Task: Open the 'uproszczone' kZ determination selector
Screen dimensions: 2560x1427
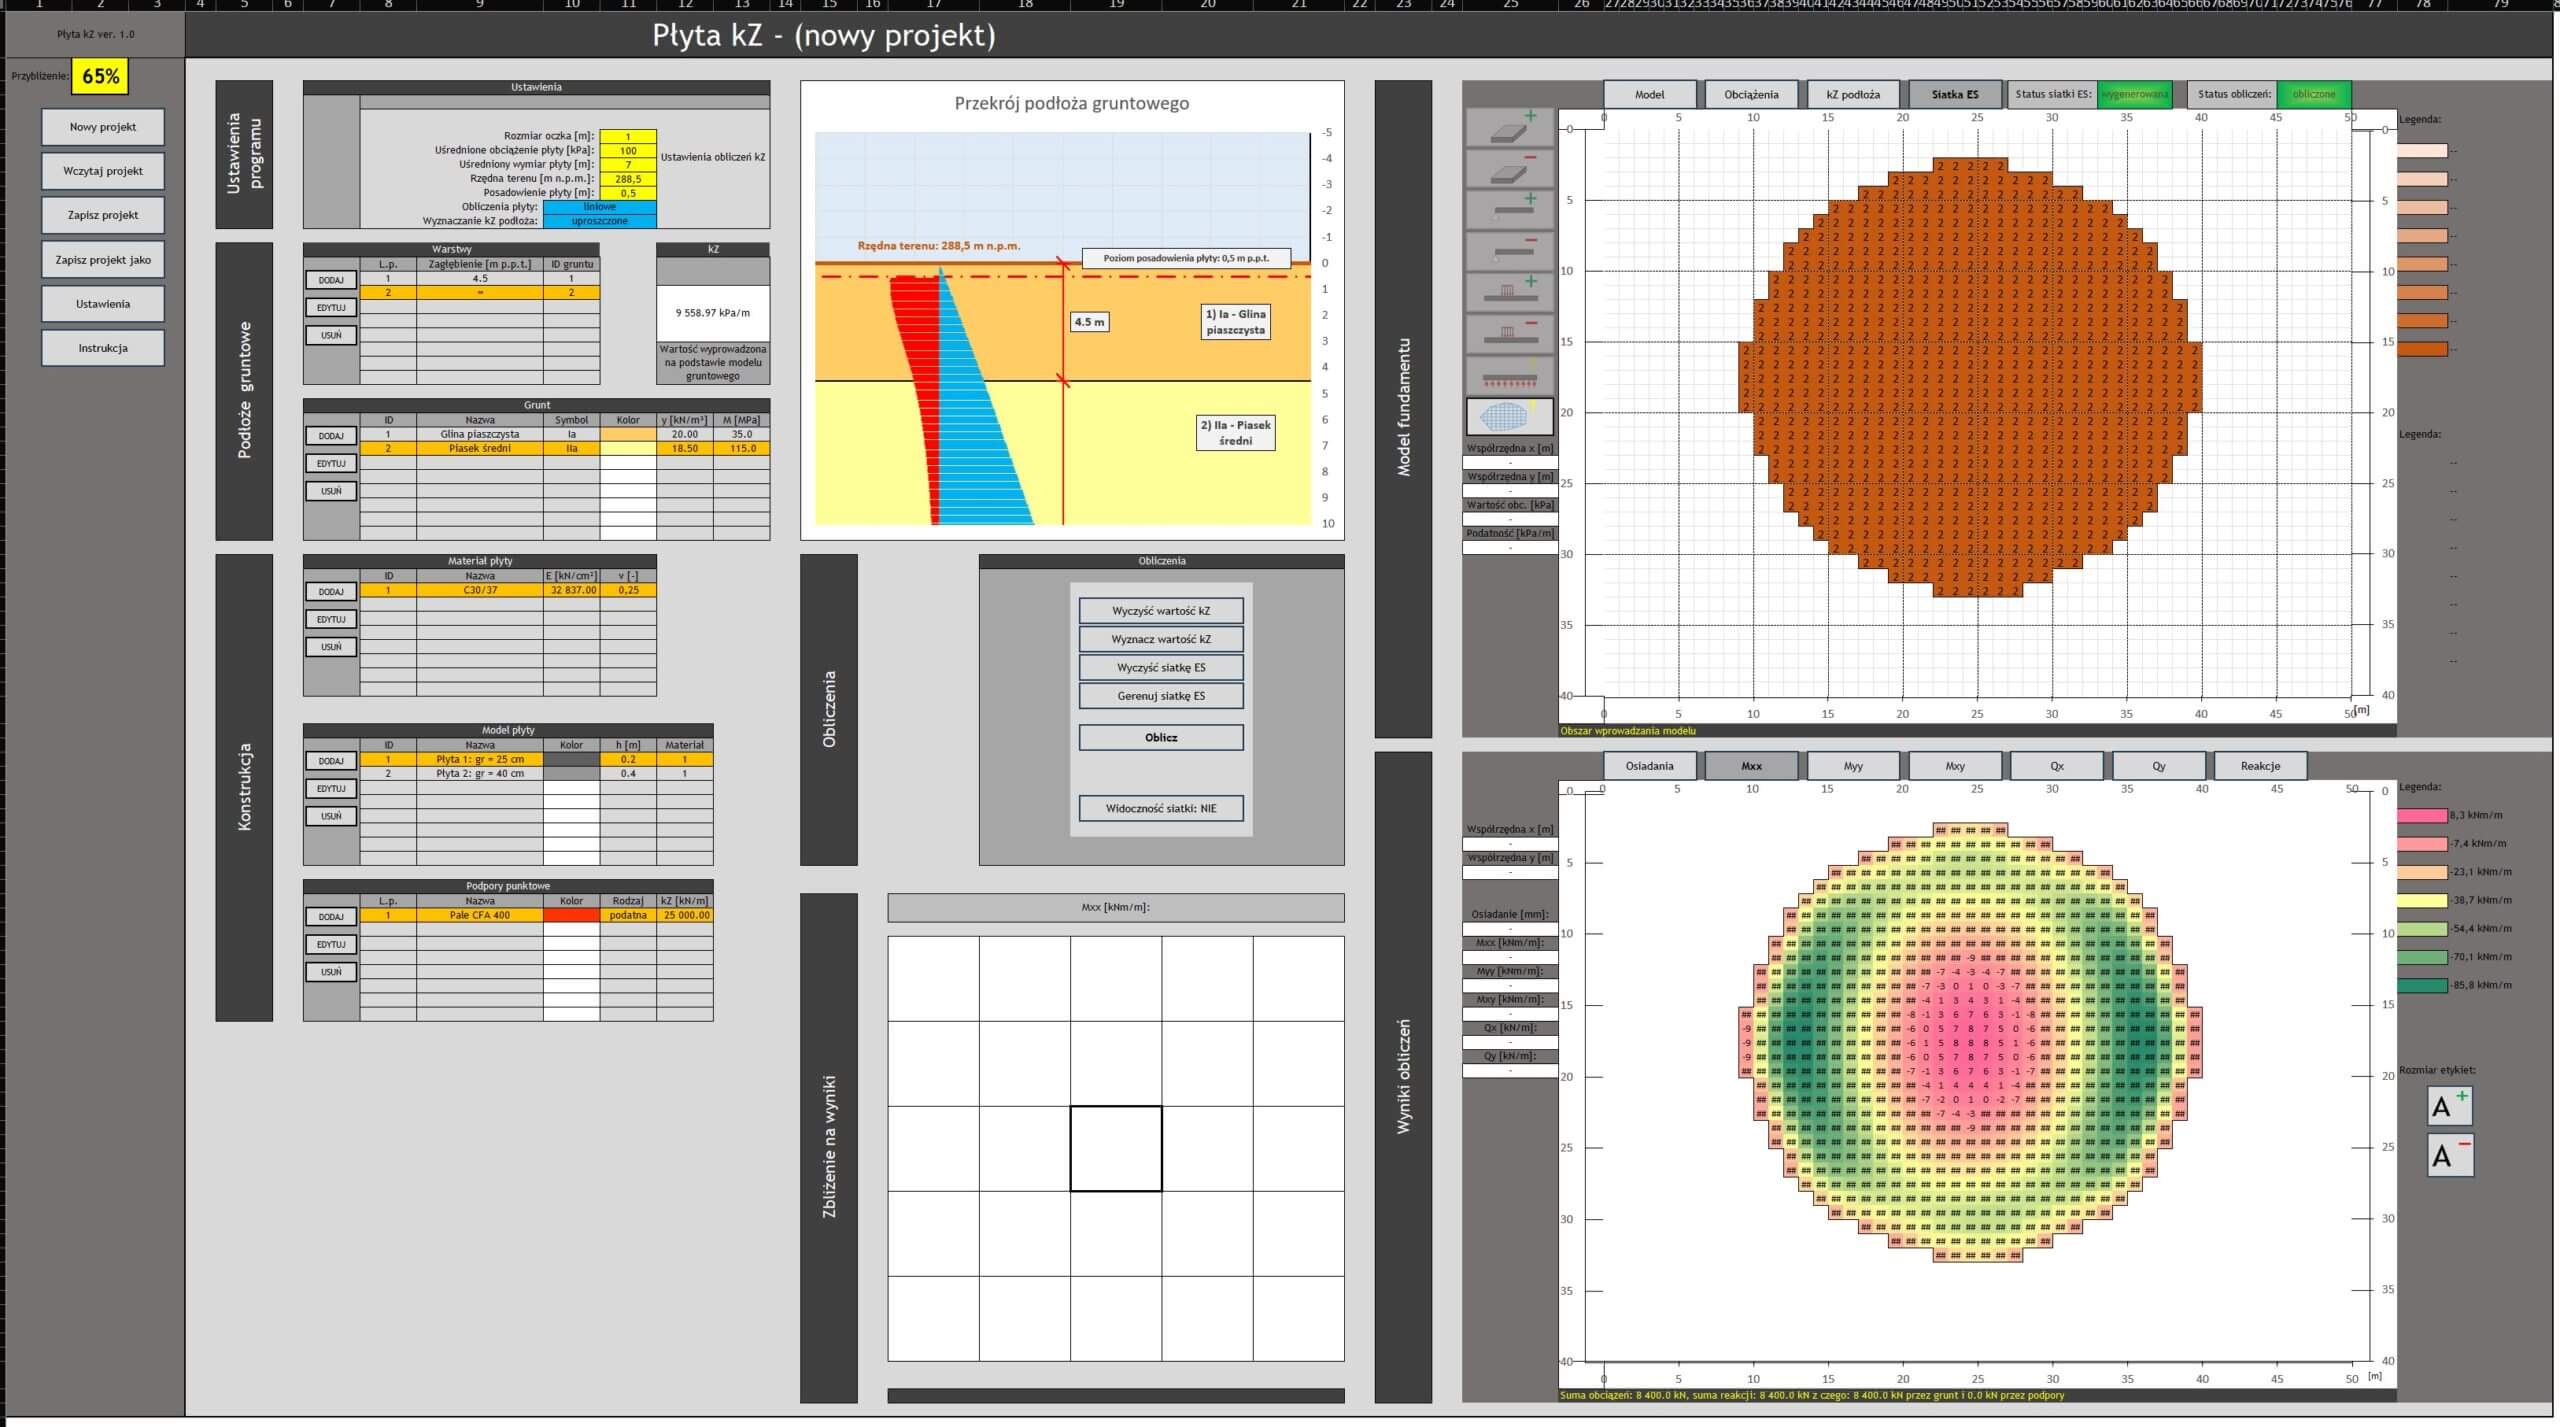Action: coord(599,221)
